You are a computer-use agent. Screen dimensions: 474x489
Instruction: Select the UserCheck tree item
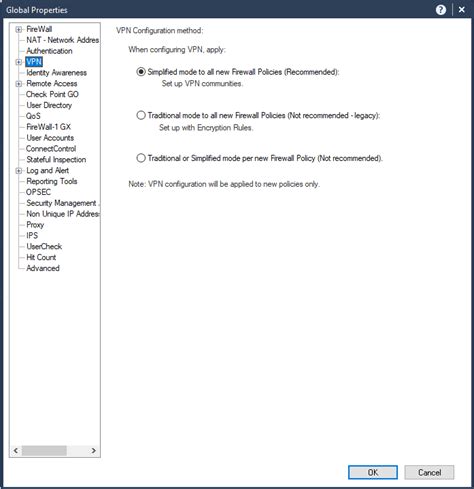coord(44,246)
